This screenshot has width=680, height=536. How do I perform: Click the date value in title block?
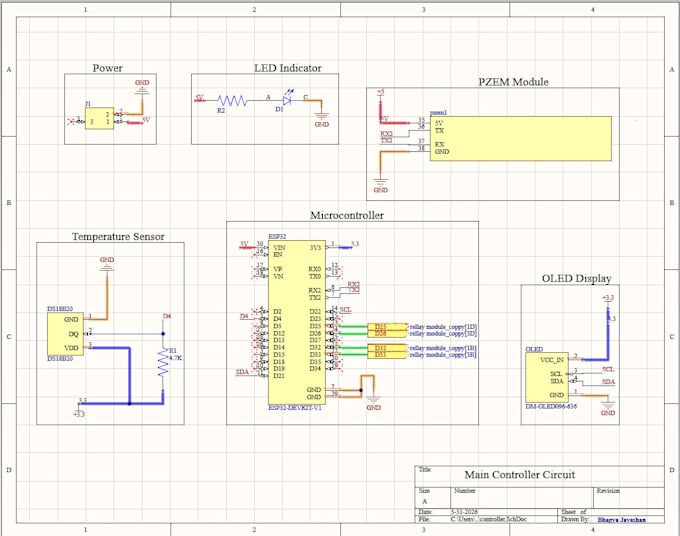tap(464, 512)
